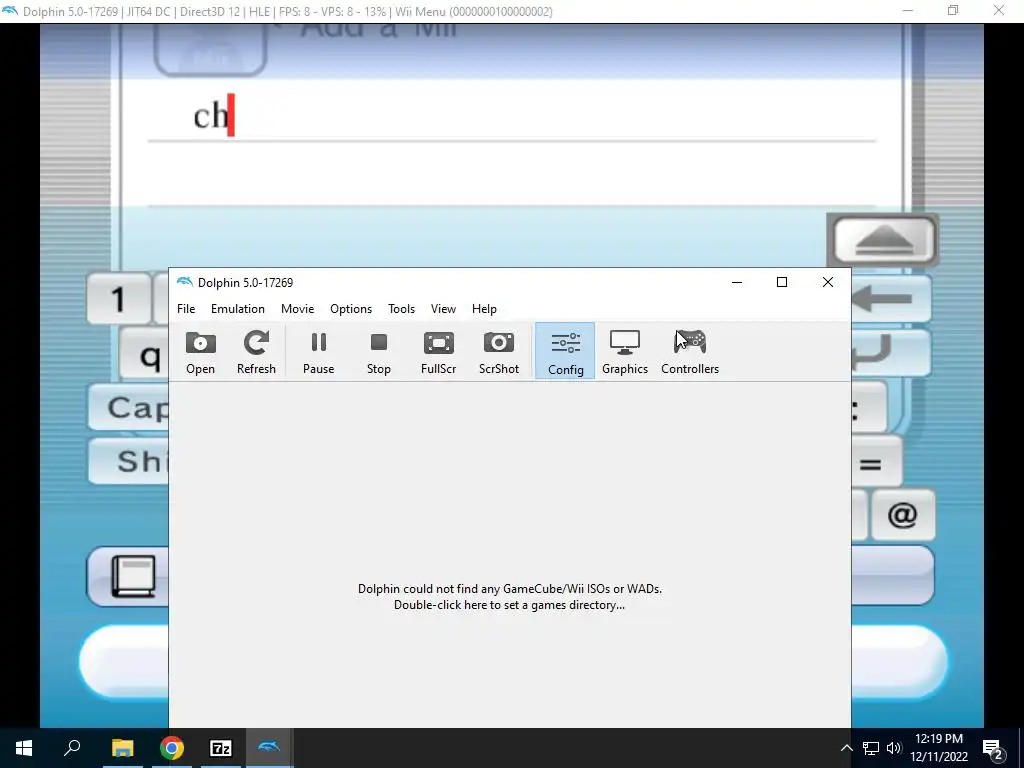Pause the running emulation
The image size is (1024, 768).
(319, 351)
